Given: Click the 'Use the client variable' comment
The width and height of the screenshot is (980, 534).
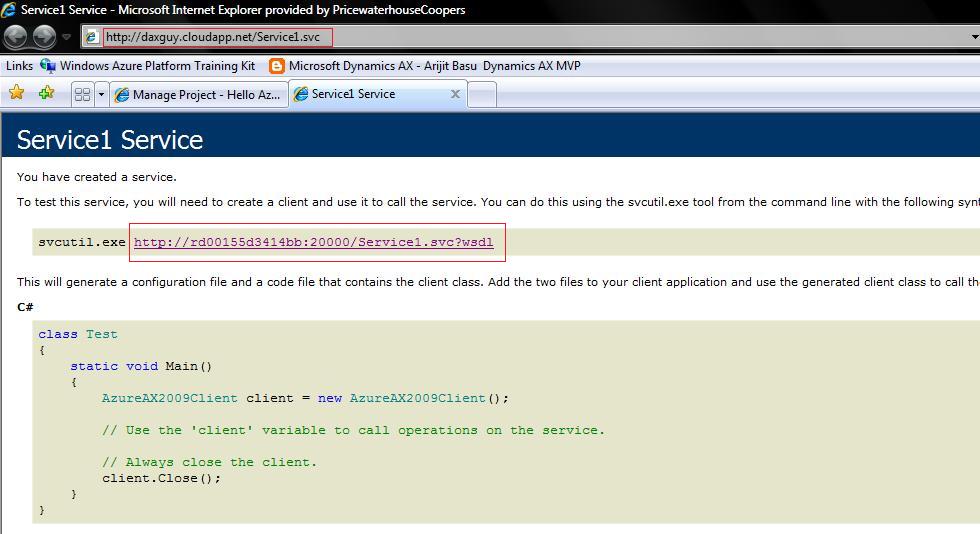Looking at the screenshot, I should tap(353, 430).
